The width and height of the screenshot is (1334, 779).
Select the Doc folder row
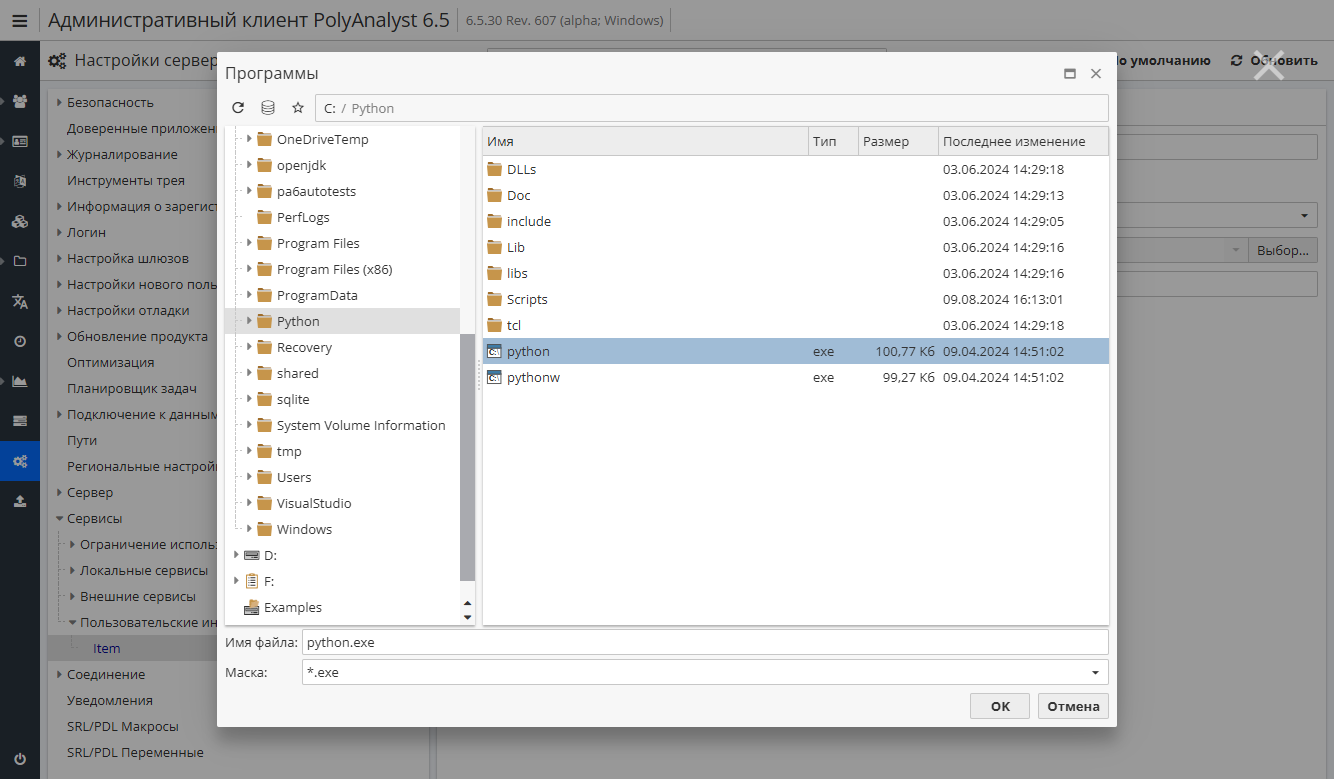pos(795,195)
